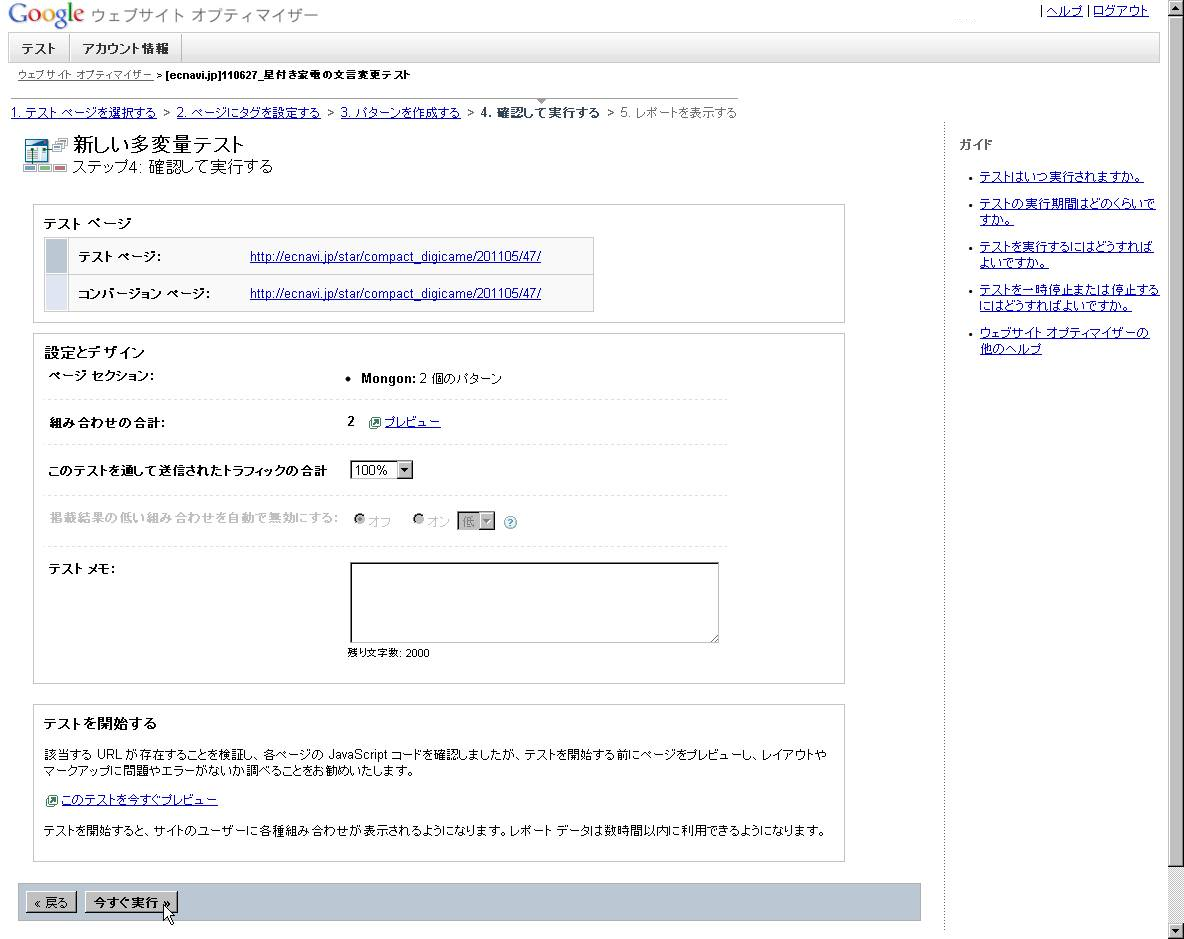
Task: Click the scrollbar down arrow
Action: click(1175, 930)
